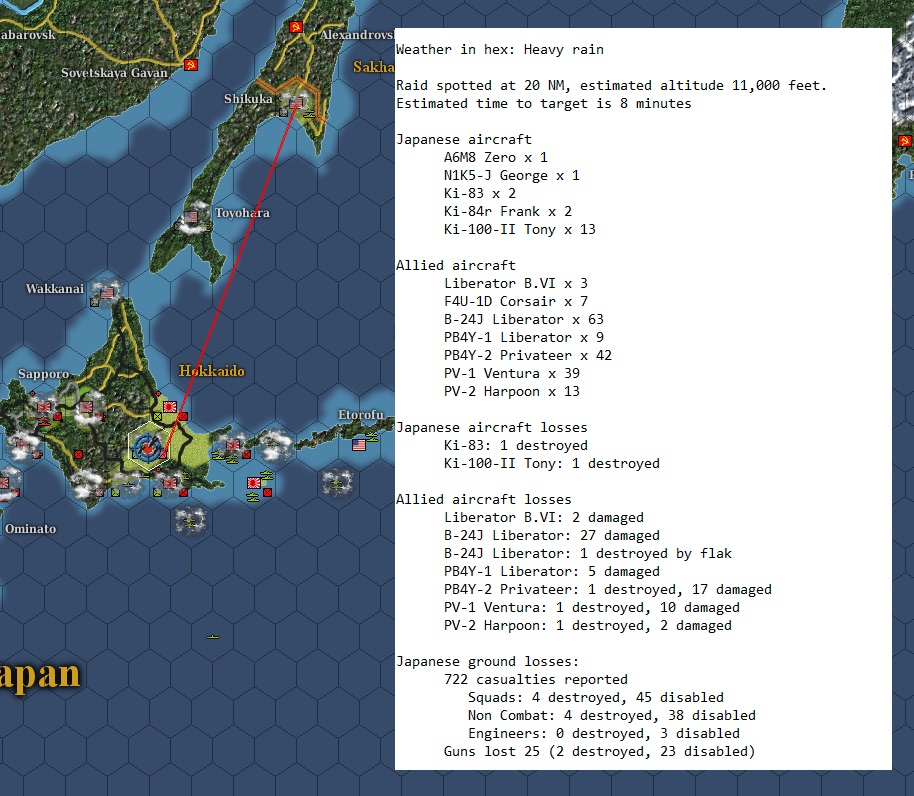Click the 'Japanese aircraft' heading
Viewport: 914px width, 796px height.
[x=464, y=140]
